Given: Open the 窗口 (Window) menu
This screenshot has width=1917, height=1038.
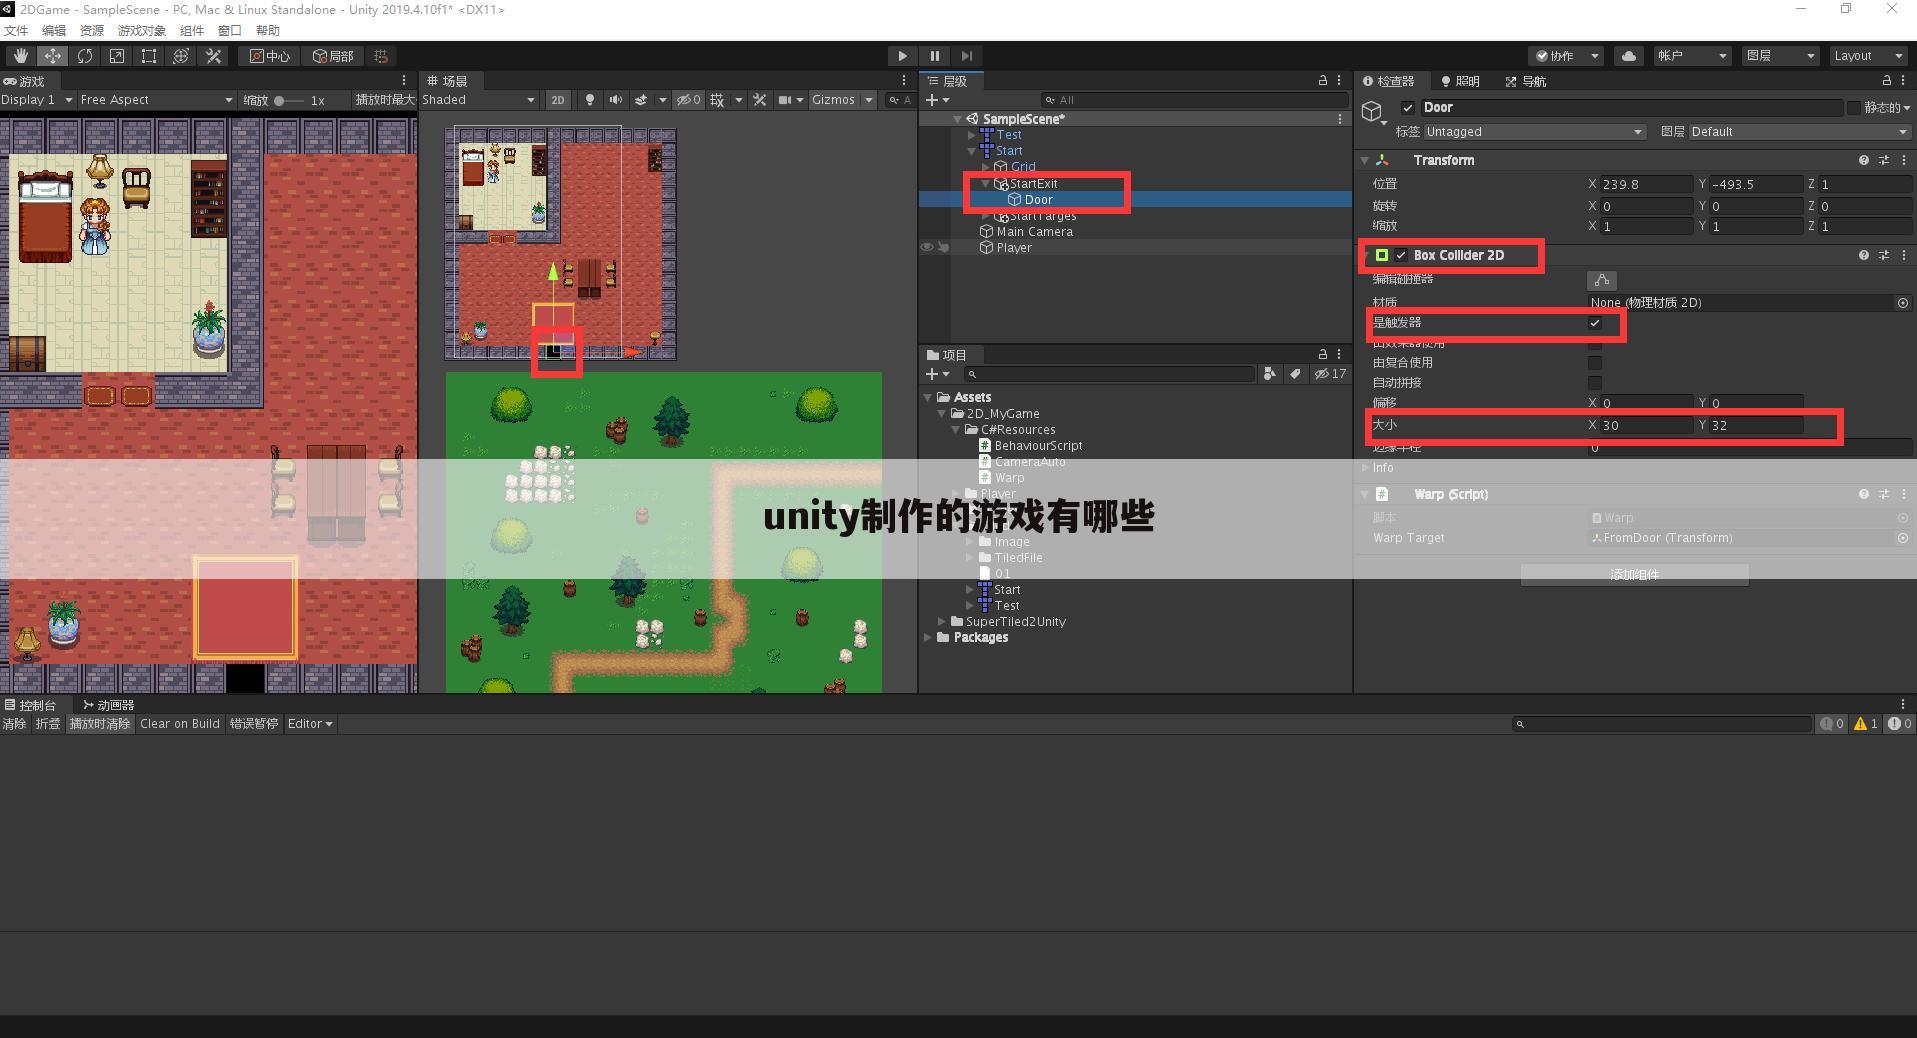Looking at the screenshot, I should (x=229, y=30).
